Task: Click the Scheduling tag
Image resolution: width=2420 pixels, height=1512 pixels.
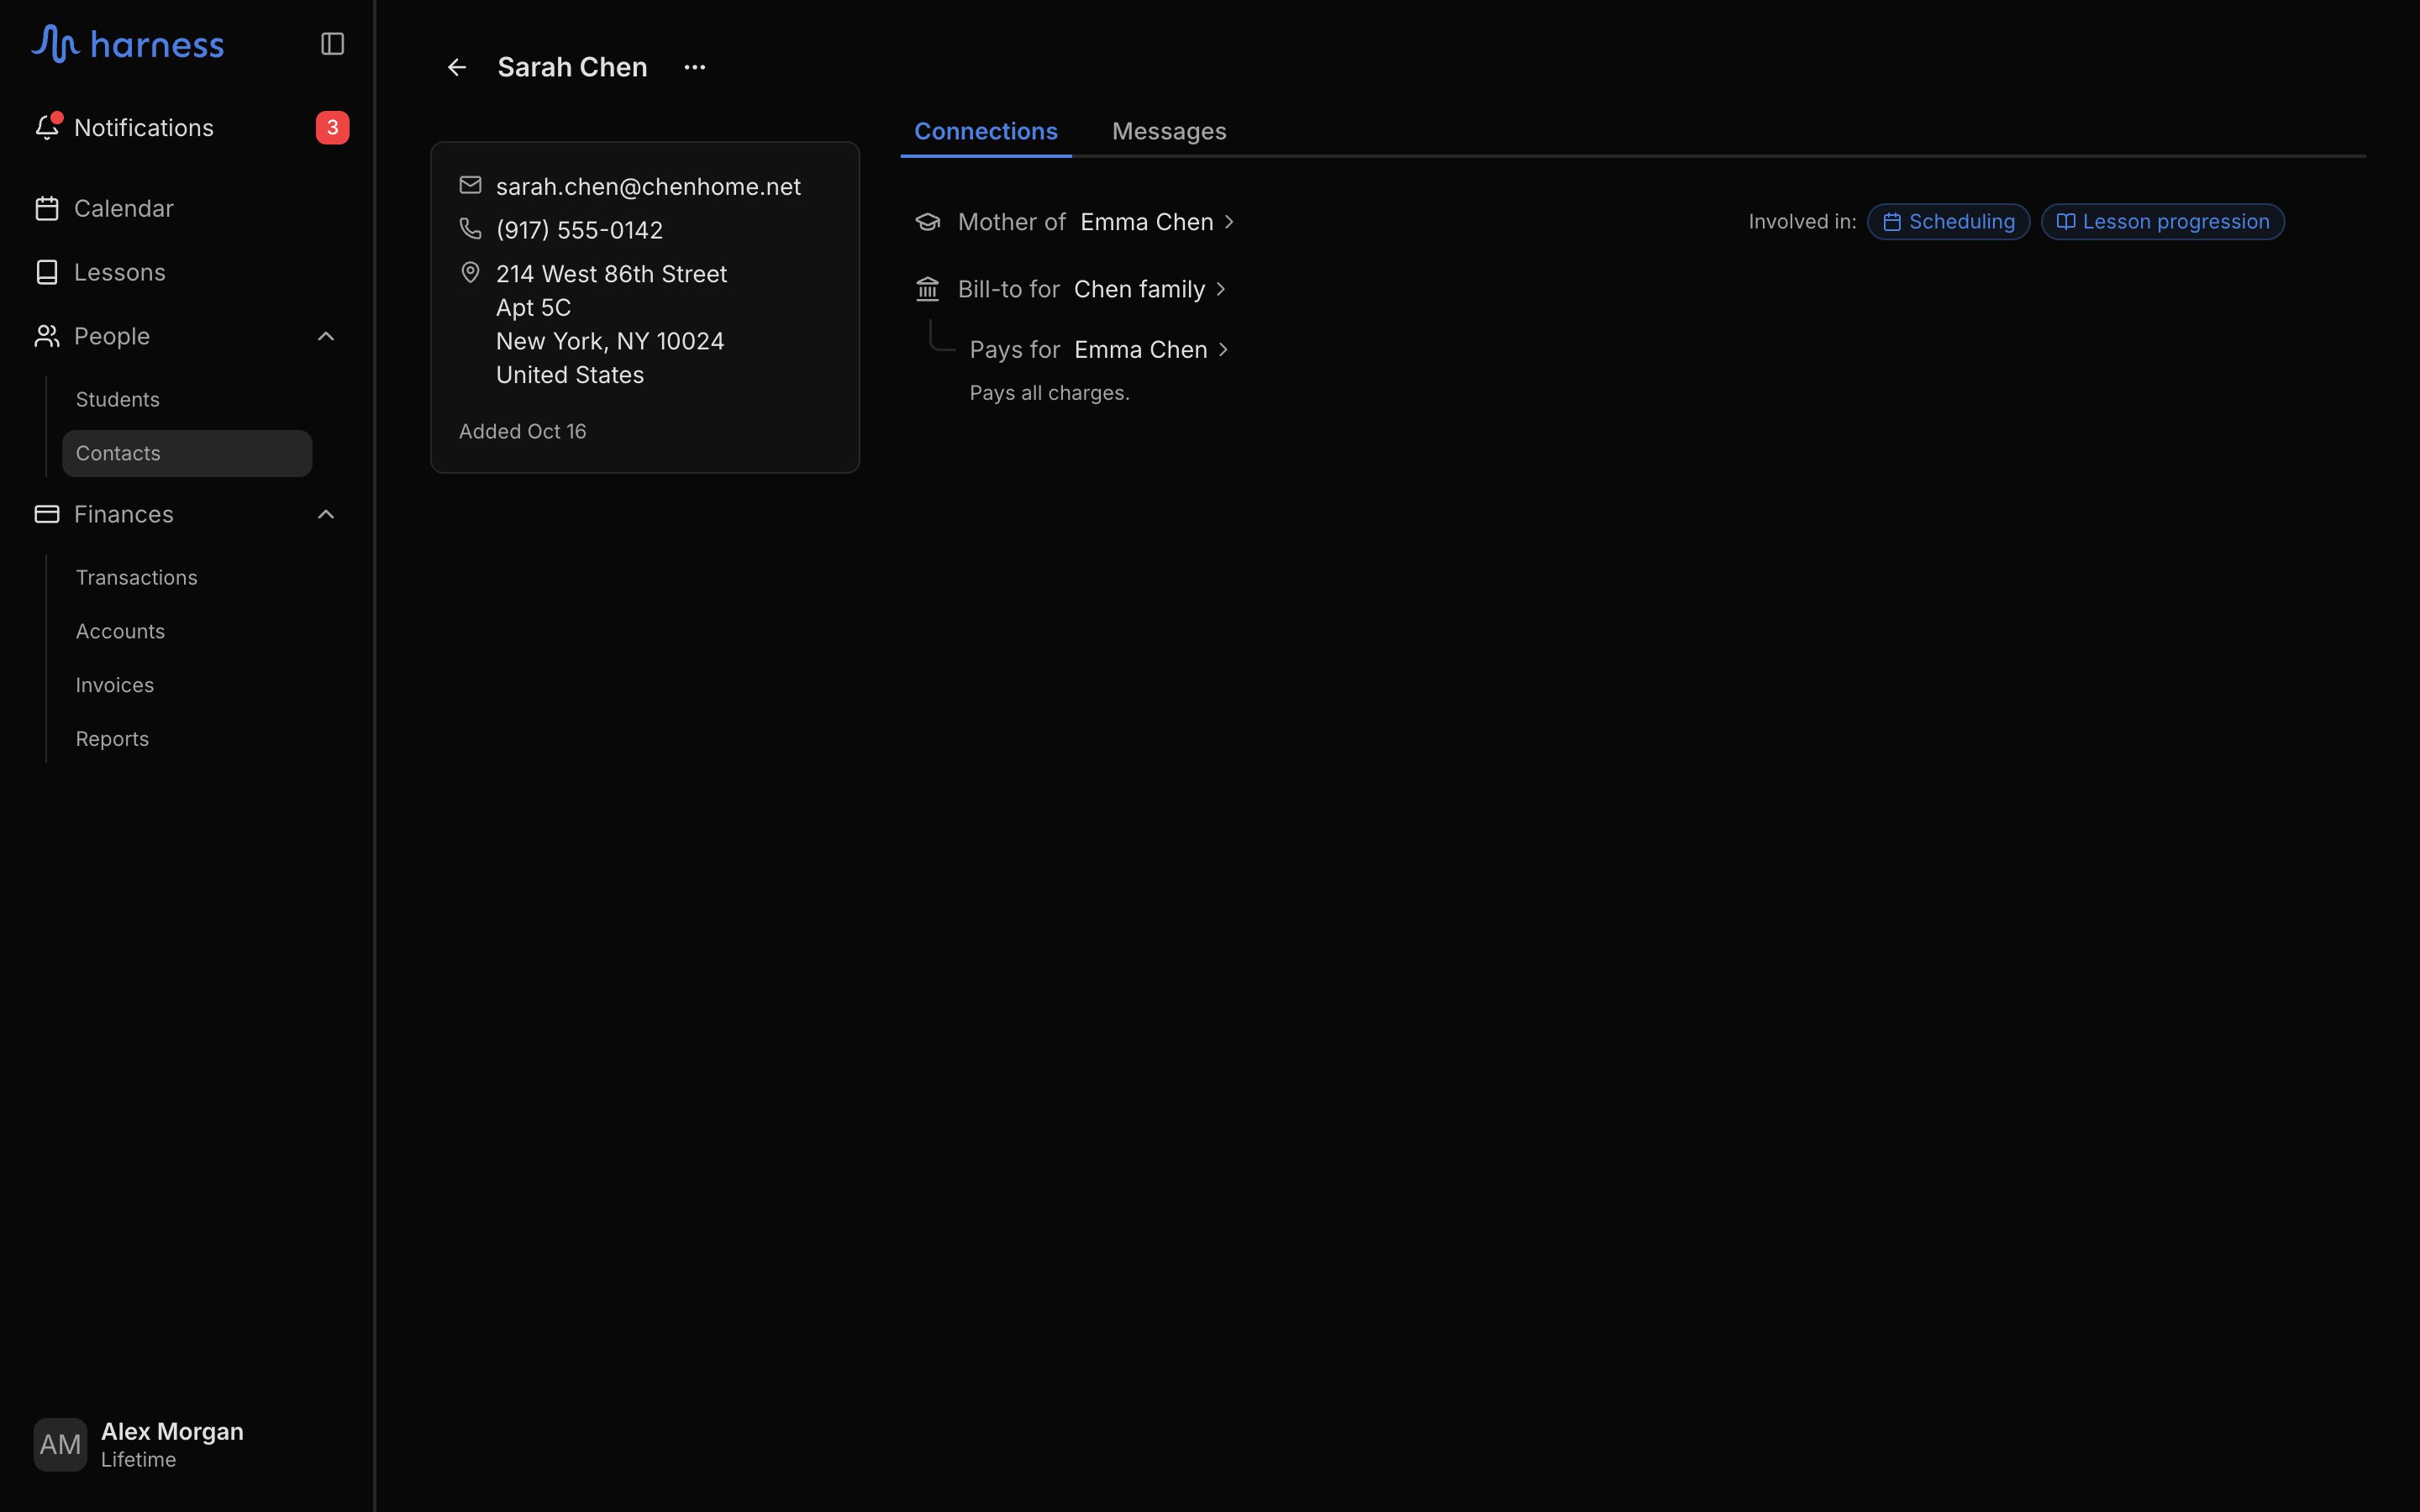Action: point(1948,222)
